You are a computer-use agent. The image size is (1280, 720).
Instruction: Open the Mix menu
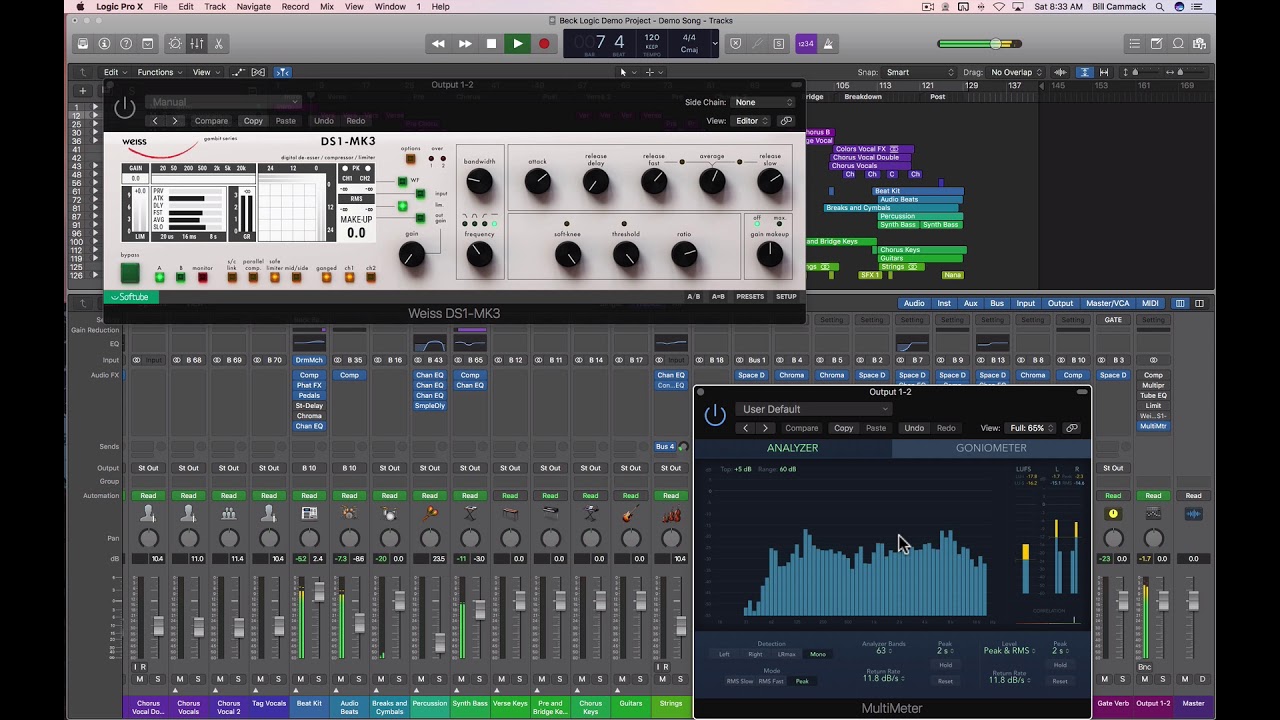(327, 7)
